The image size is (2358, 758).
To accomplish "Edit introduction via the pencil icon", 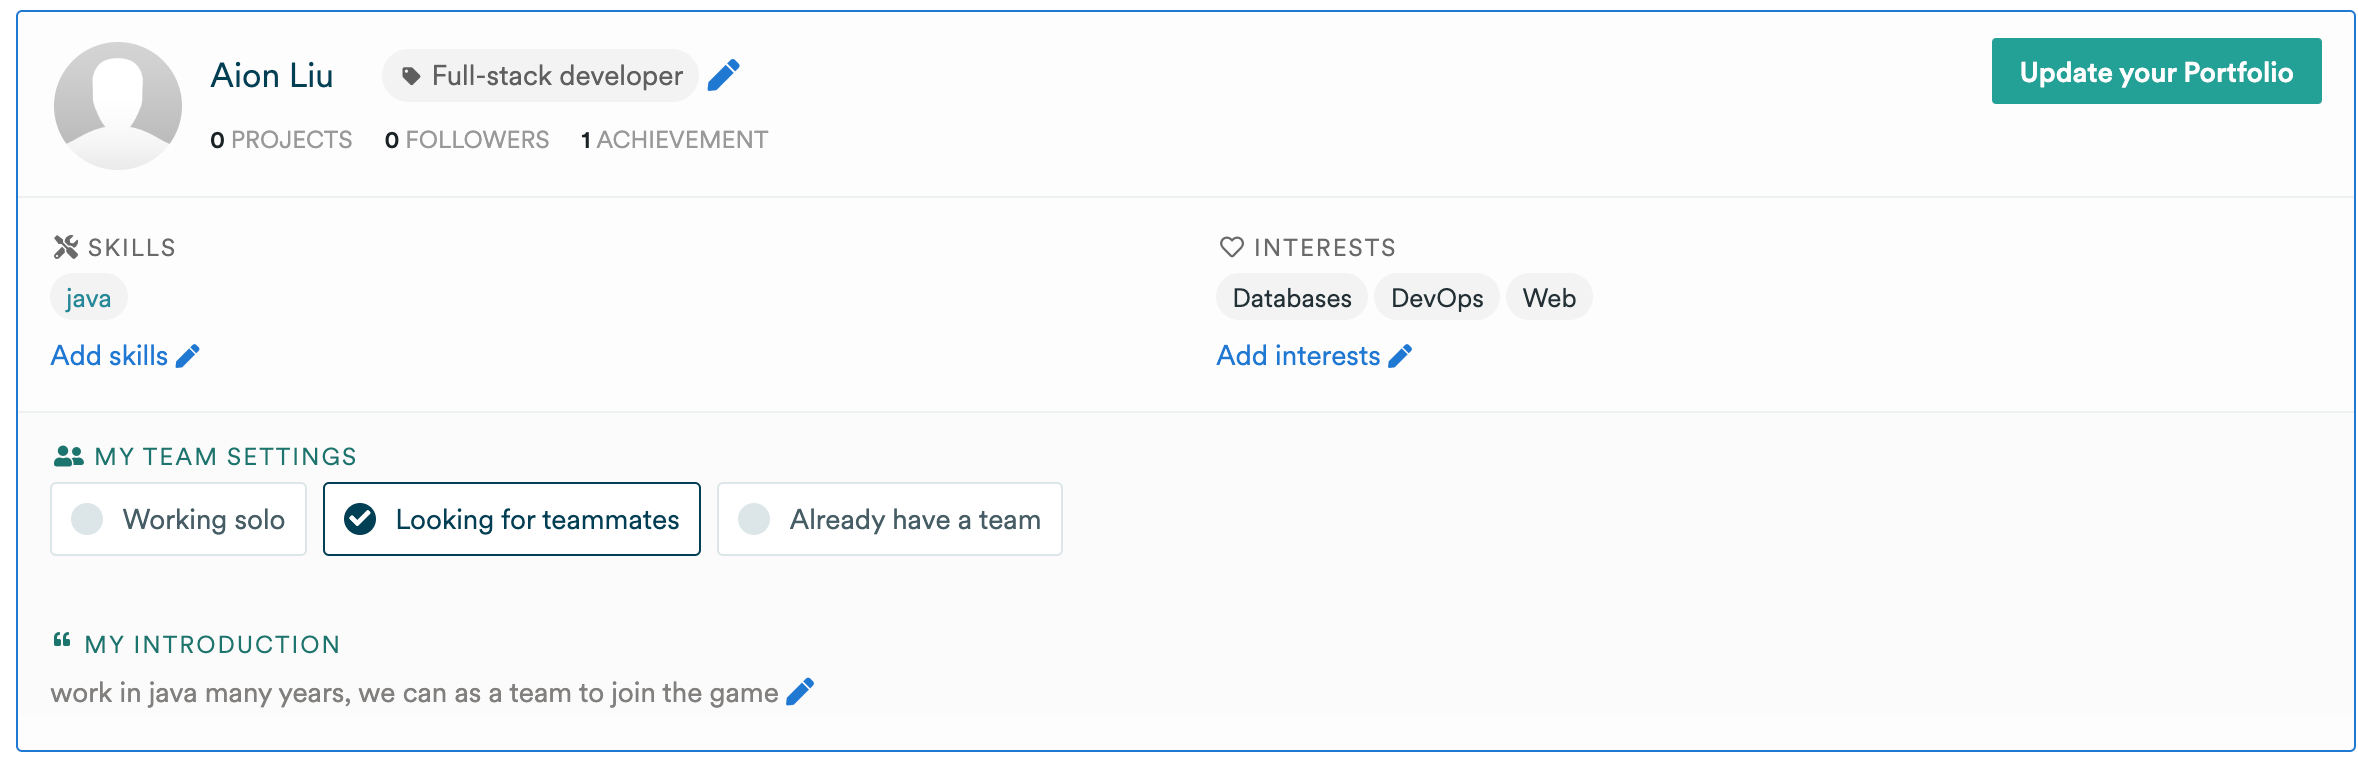I will [x=800, y=692].
